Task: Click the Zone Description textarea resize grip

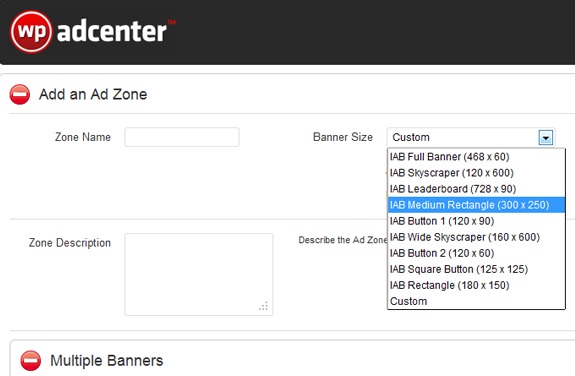Action: click(264, 306)
